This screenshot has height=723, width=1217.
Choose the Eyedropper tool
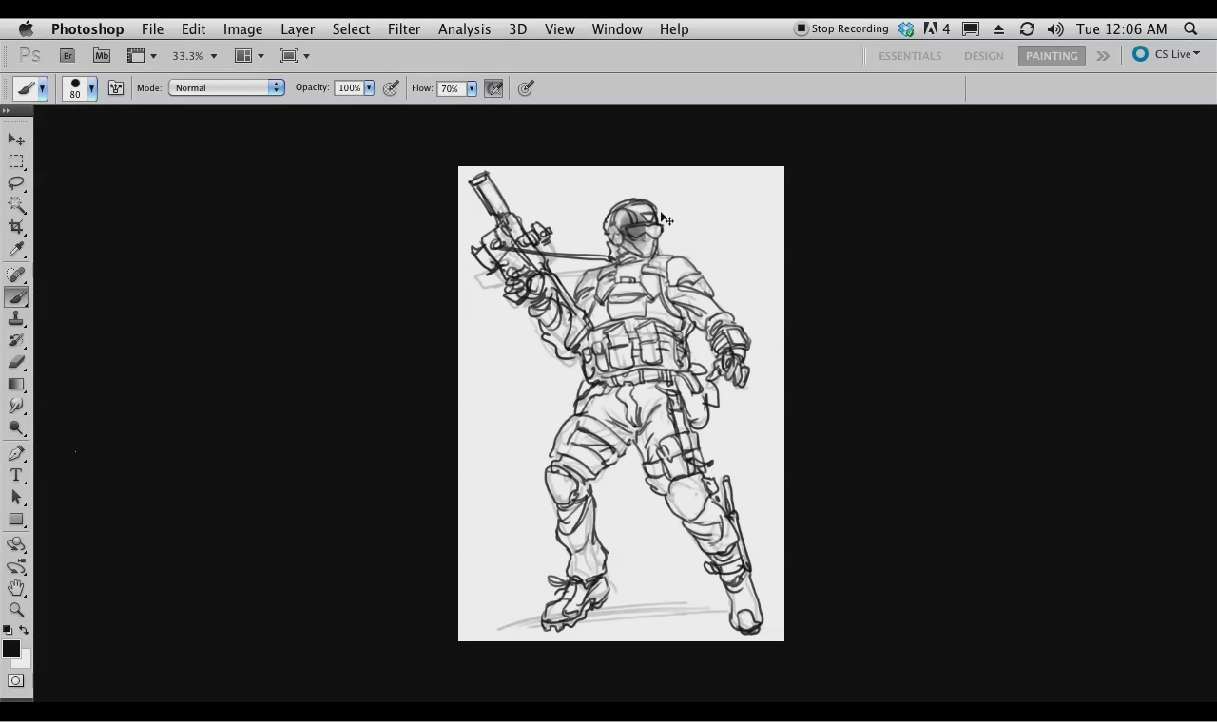tap(16, 250)
